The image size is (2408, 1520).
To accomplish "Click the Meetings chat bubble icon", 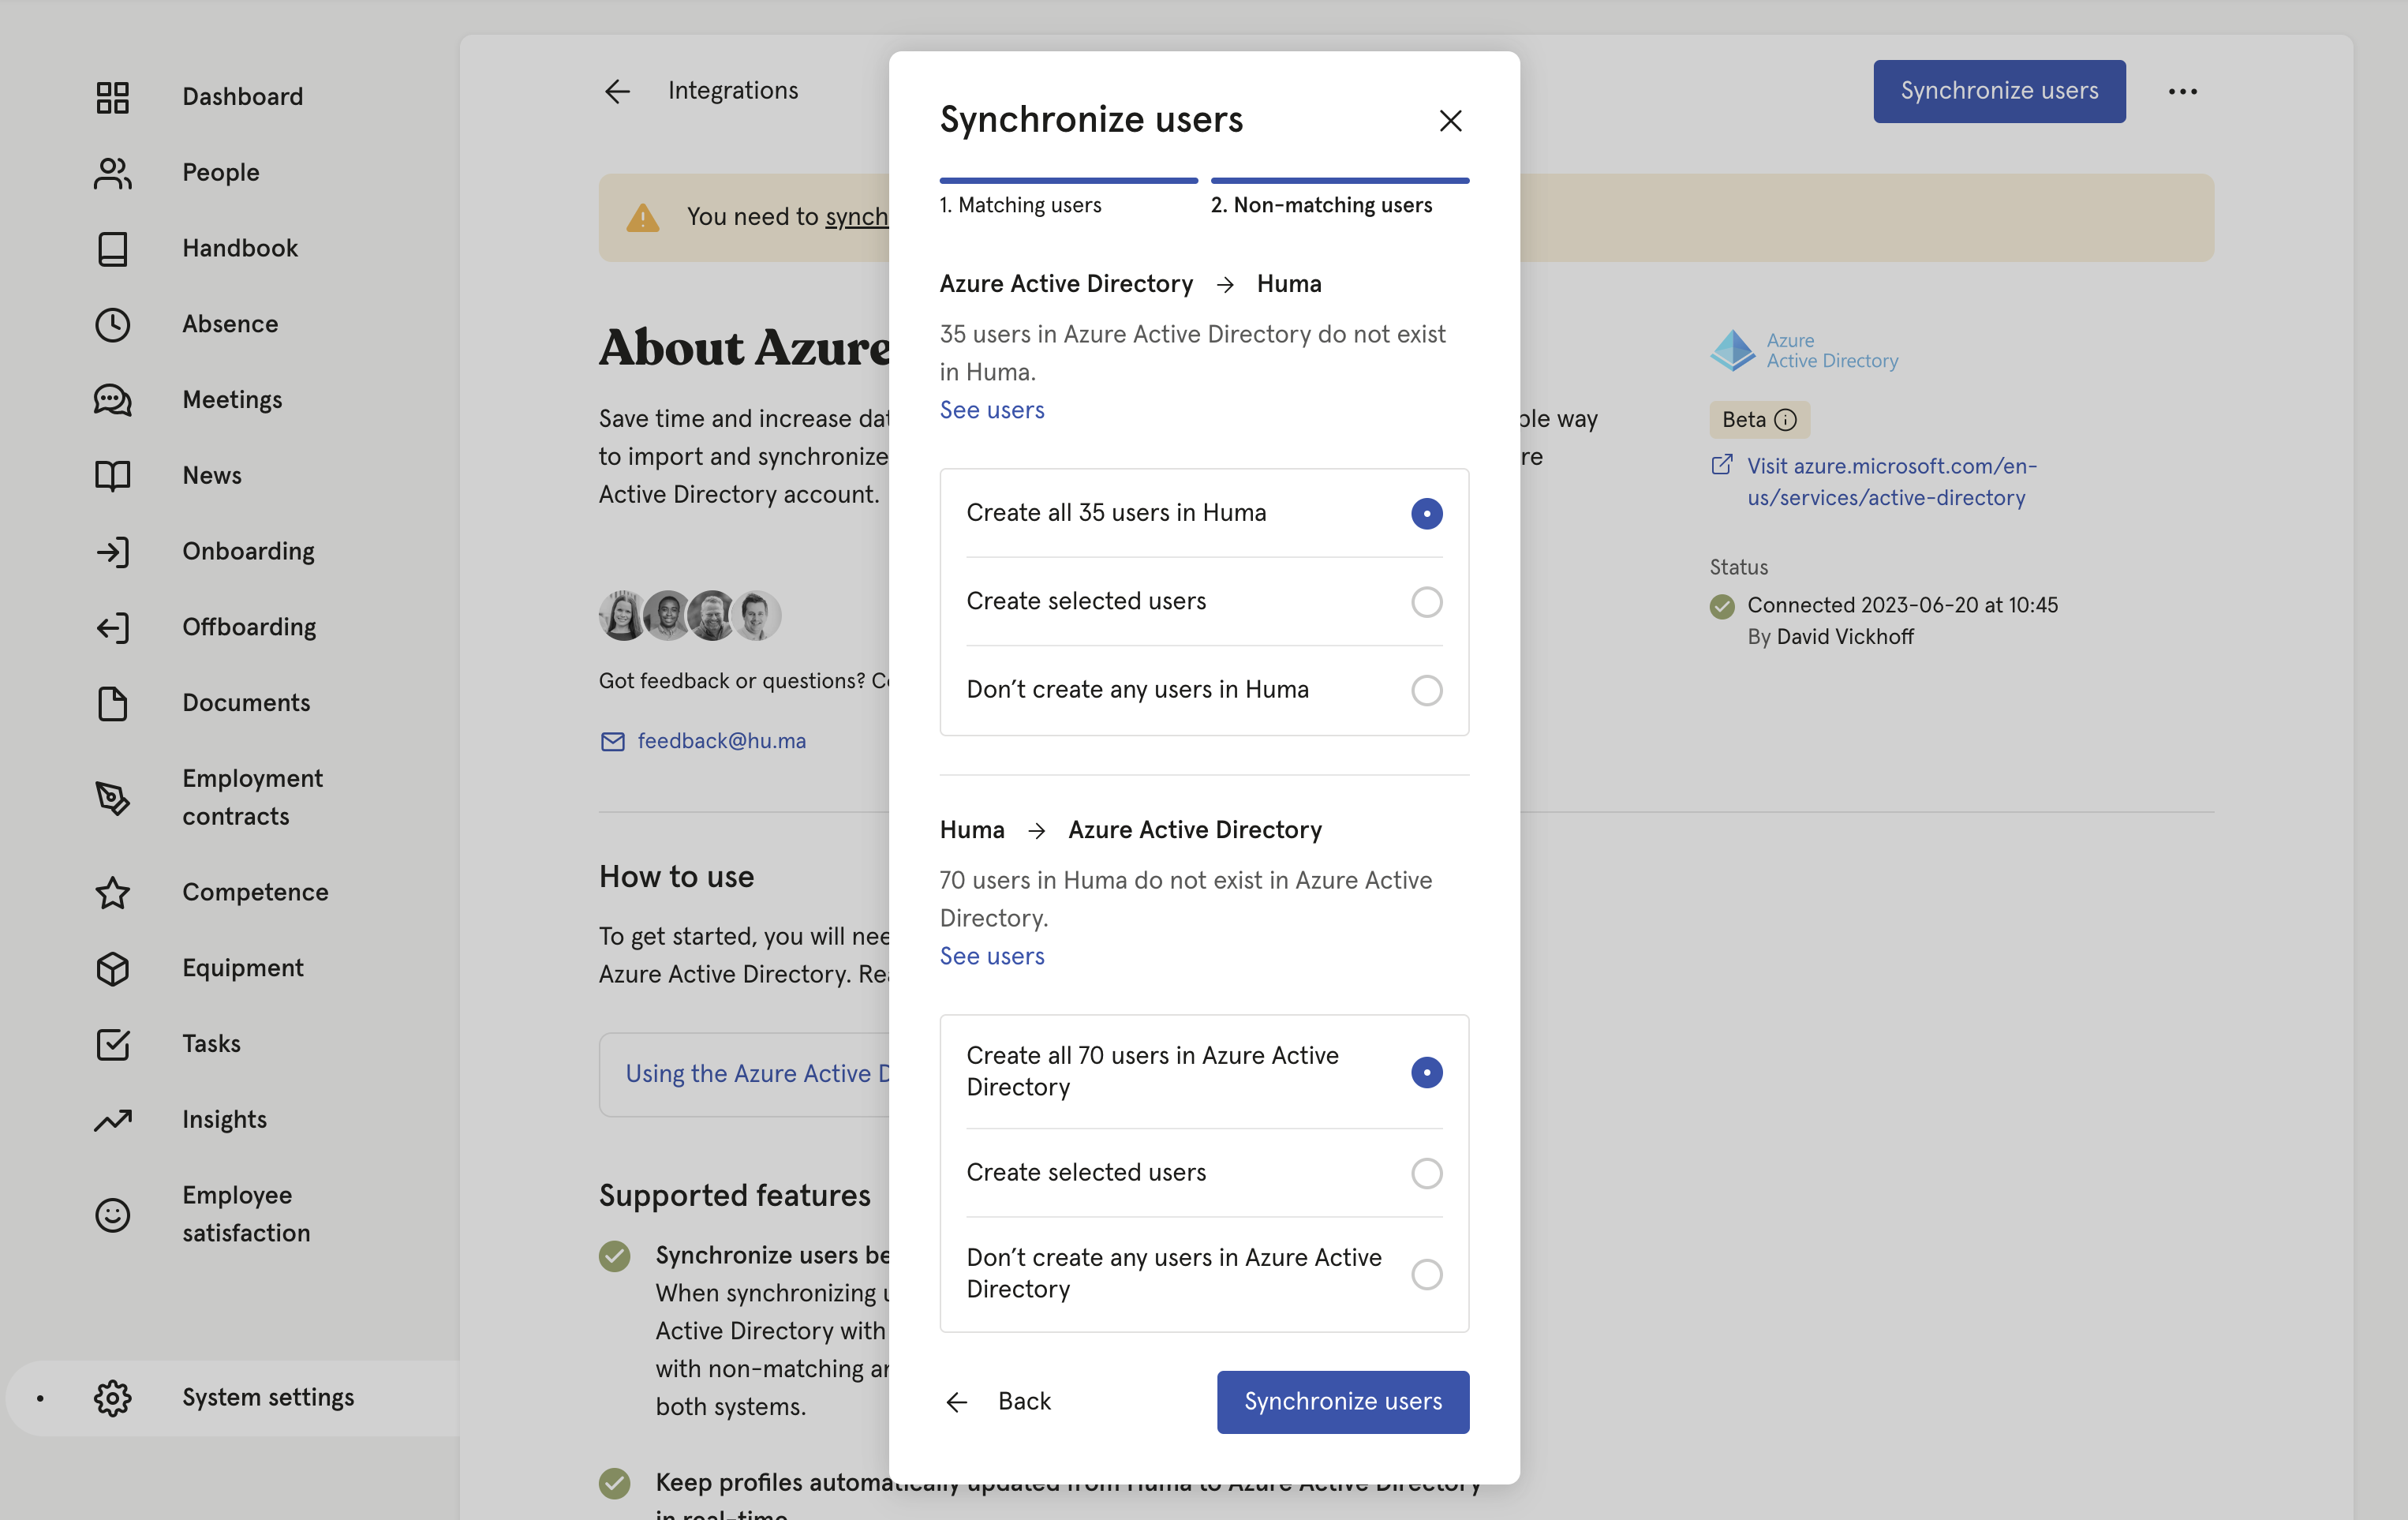I will [112, 400].
